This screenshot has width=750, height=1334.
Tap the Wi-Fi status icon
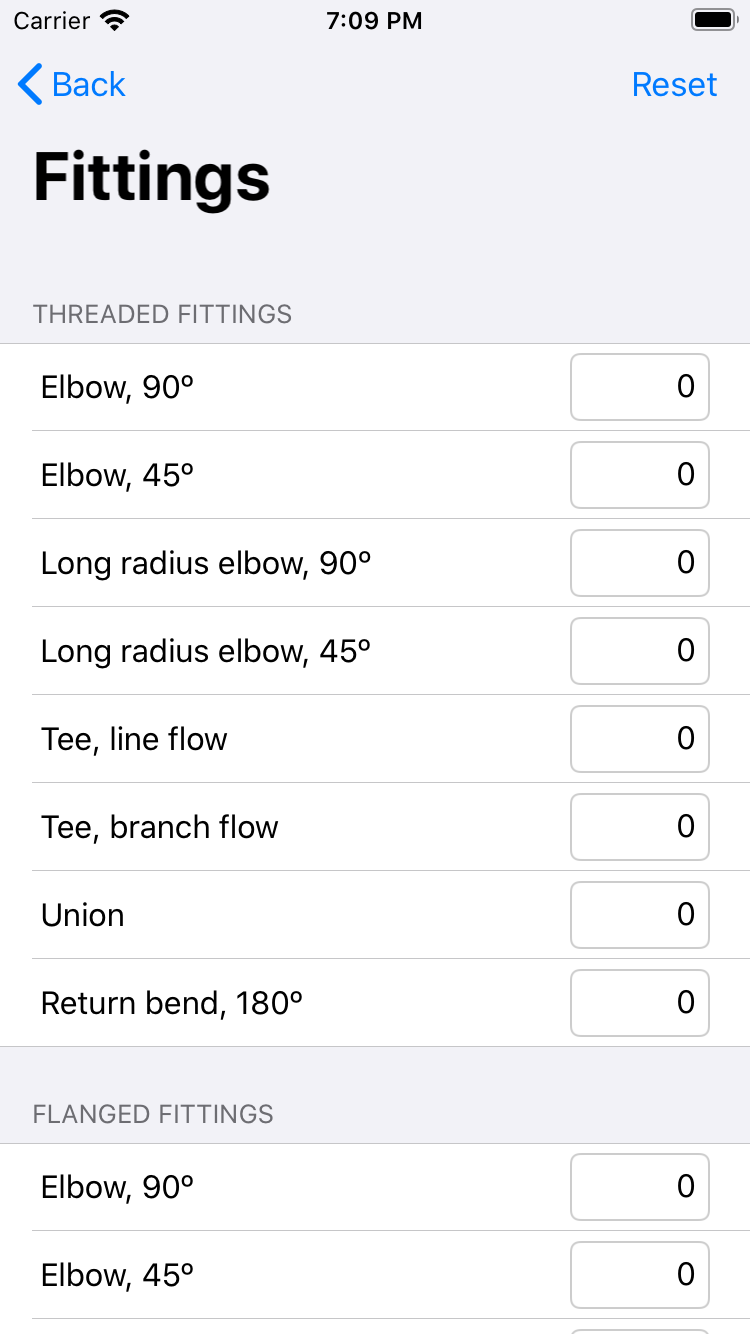click(x=115, y=20)
